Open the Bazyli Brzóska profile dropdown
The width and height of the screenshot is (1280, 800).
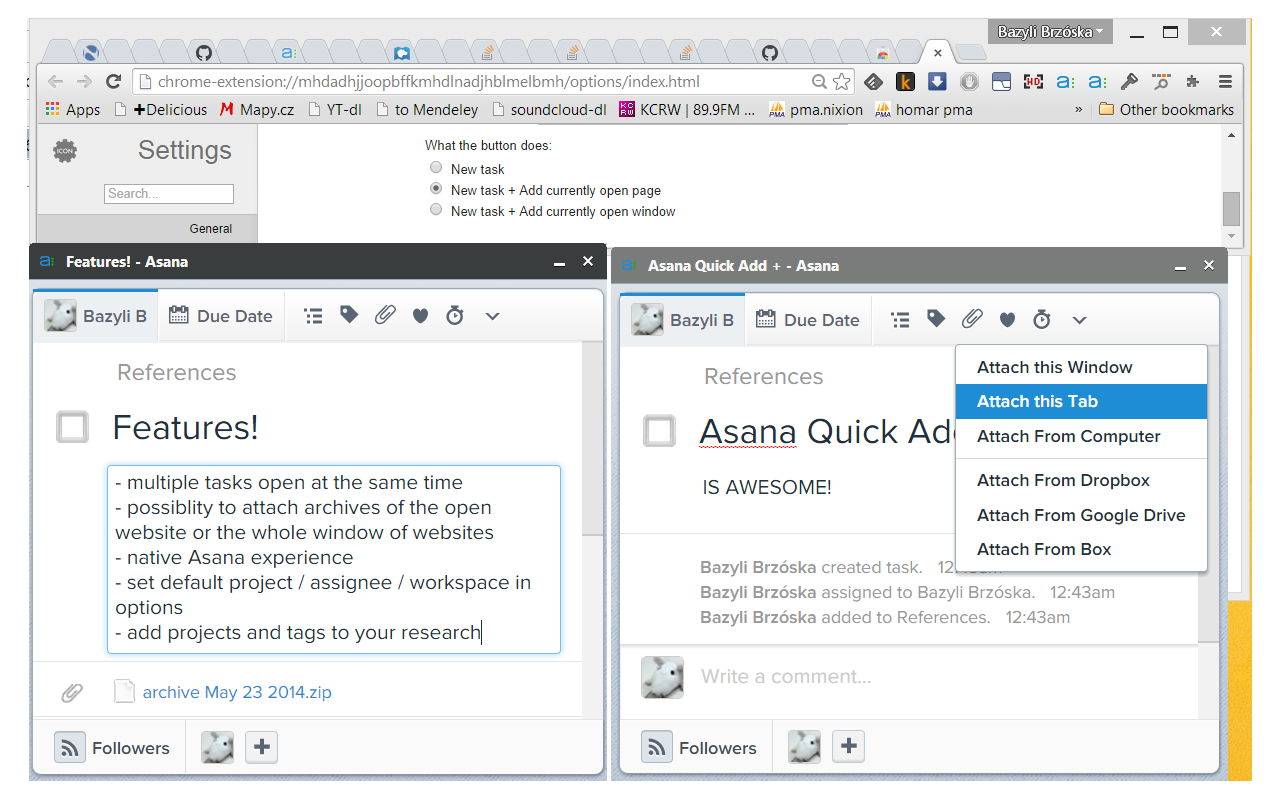point(1050,32)
